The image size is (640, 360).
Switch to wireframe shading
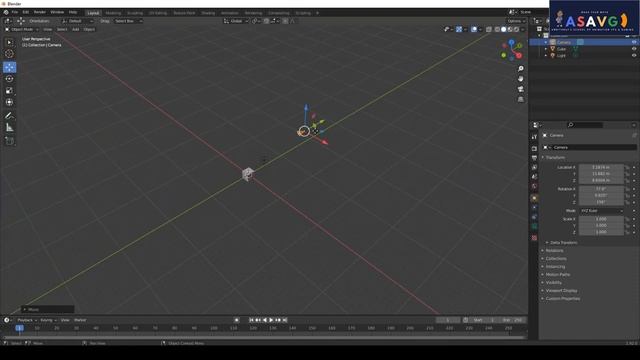pyautogui.click(x=497, y=29)
